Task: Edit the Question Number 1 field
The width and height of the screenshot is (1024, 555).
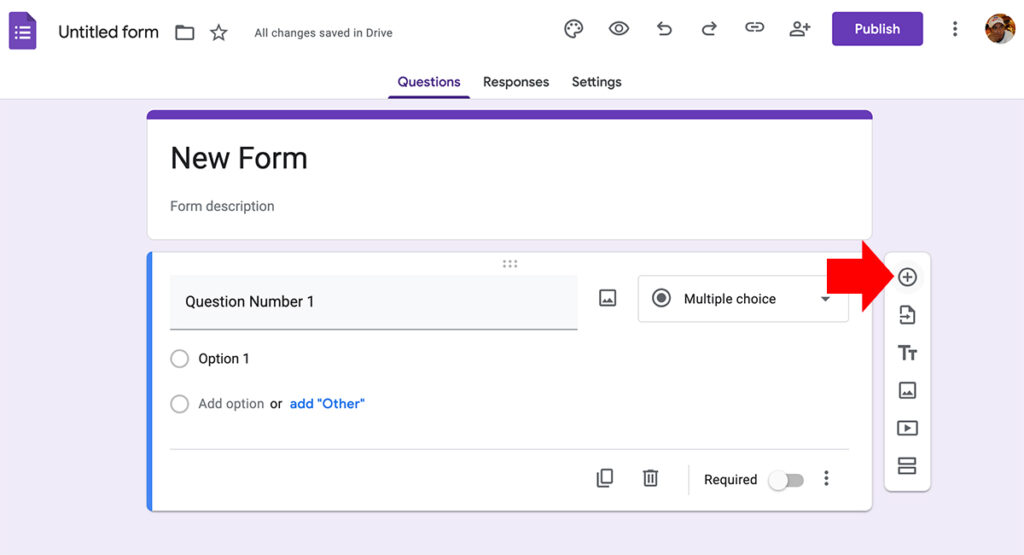Action: click(x=374, y=302)
